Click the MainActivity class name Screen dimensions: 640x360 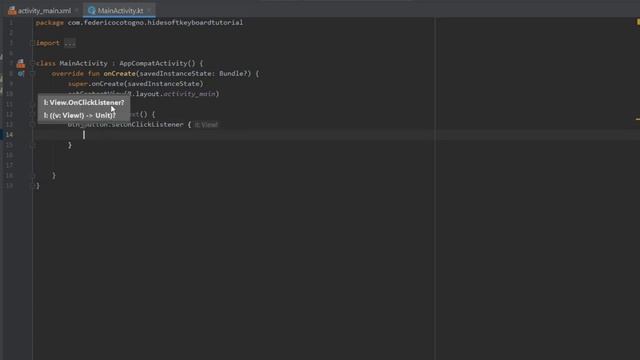point(84,63)
